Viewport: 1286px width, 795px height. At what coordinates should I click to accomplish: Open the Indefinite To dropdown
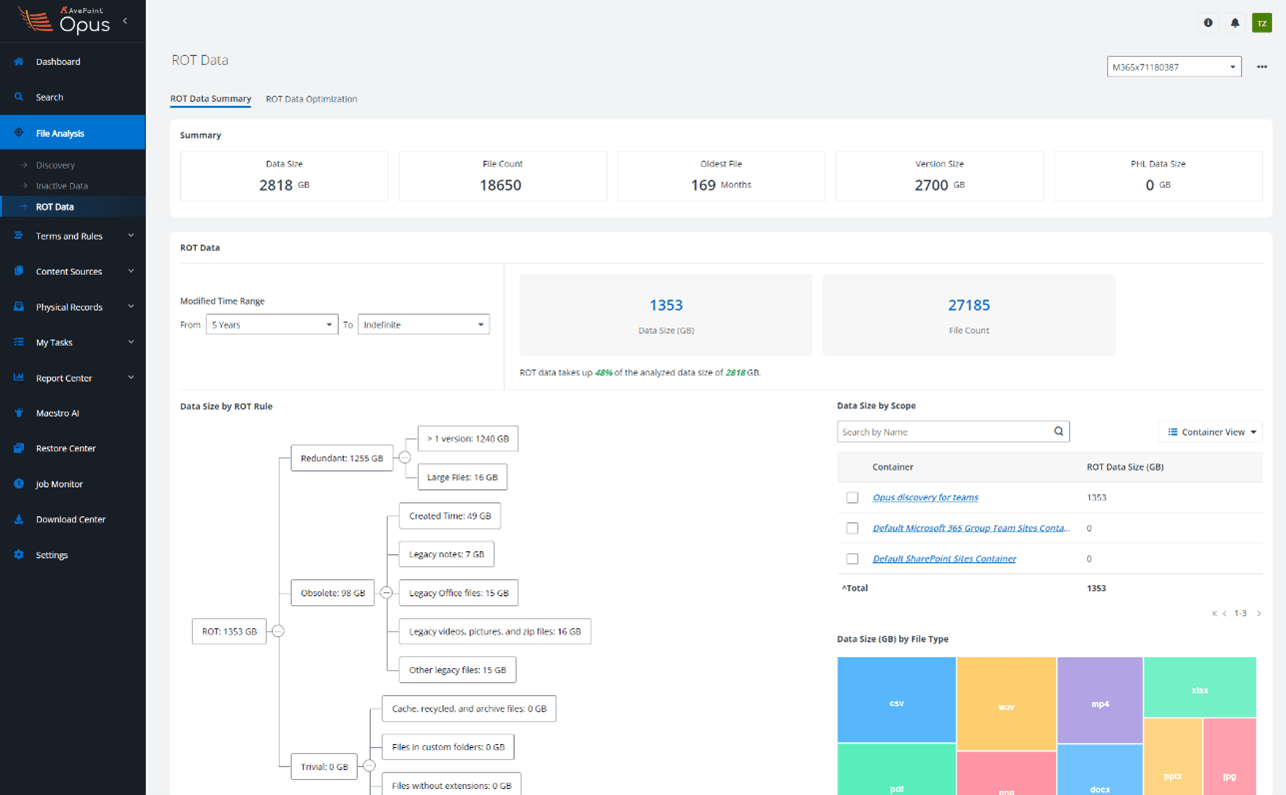tap(423, 324)
